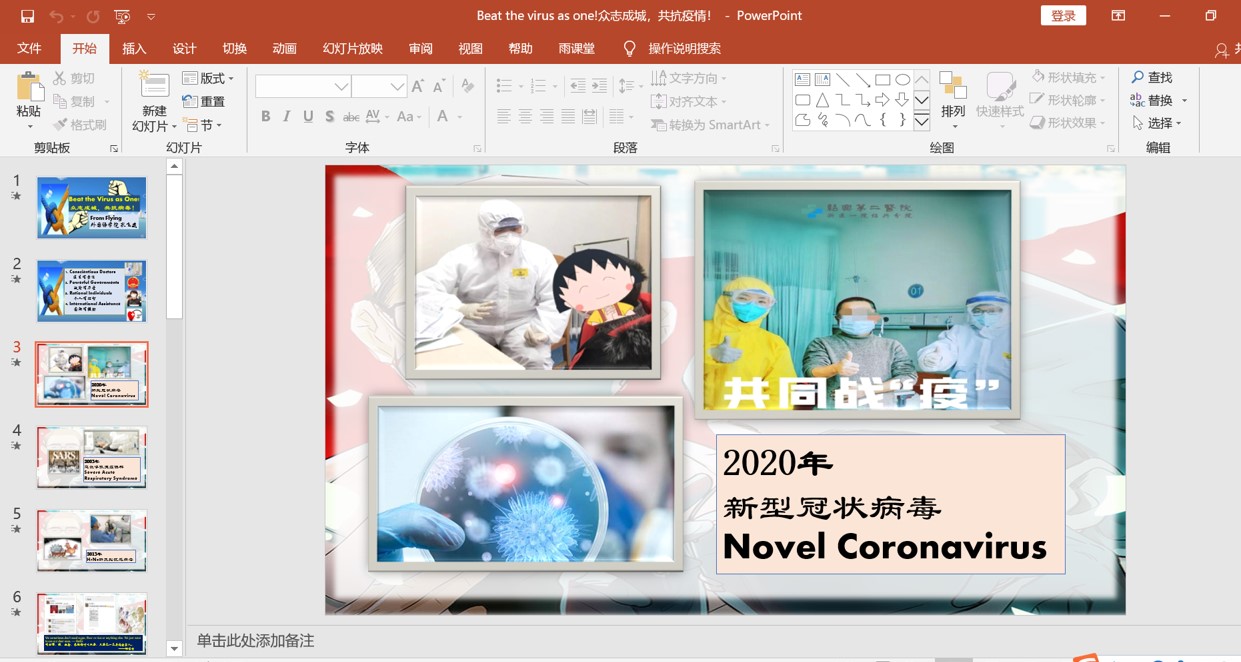The image size is (1241, 662).
Task: Select slide 4 thumbnail about SARS
Action: click(92, 457)
